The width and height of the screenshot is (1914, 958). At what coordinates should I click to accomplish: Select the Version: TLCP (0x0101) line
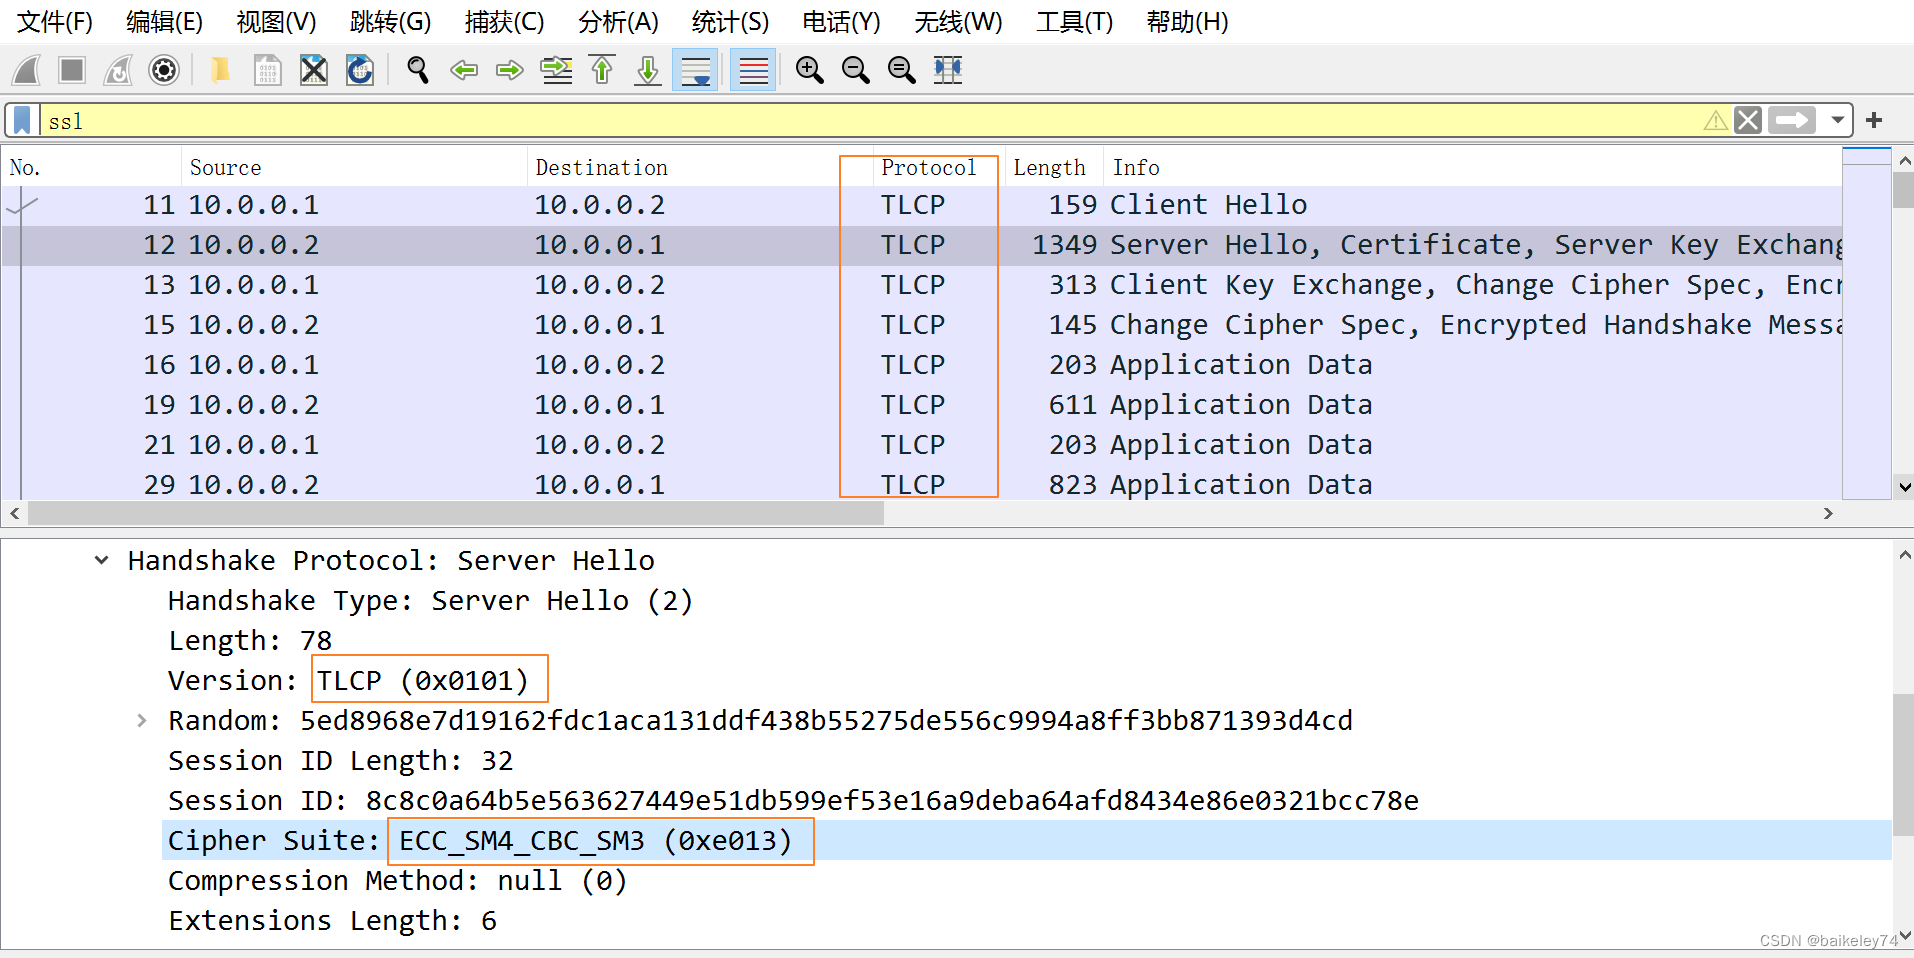[348, 680]
